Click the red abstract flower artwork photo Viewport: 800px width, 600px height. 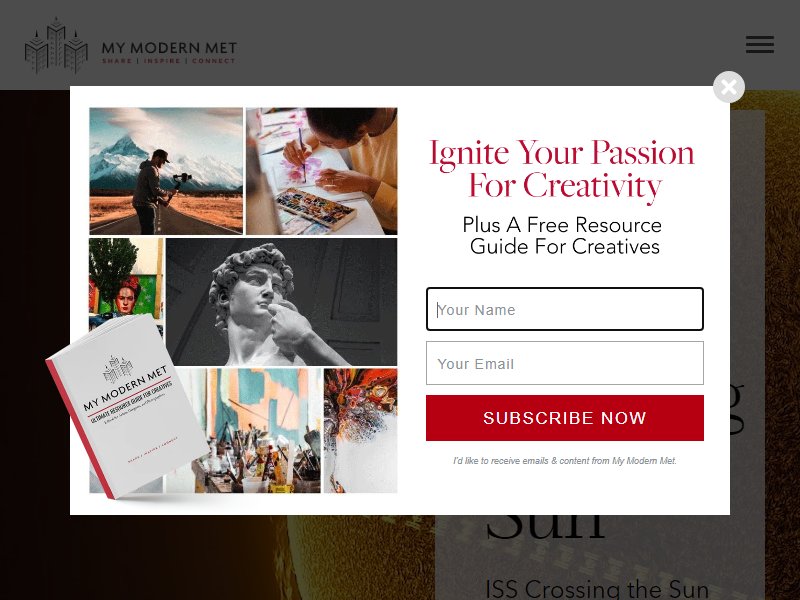coord(360,431)
